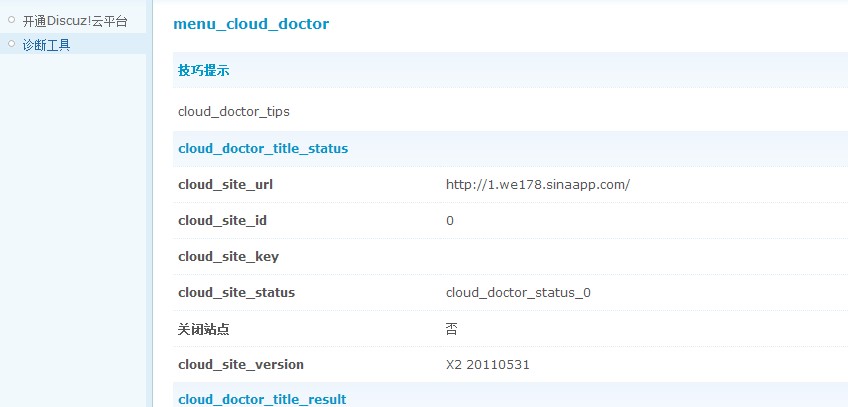Select the 诊断工具 sidebar menu item

pos(46,44)
